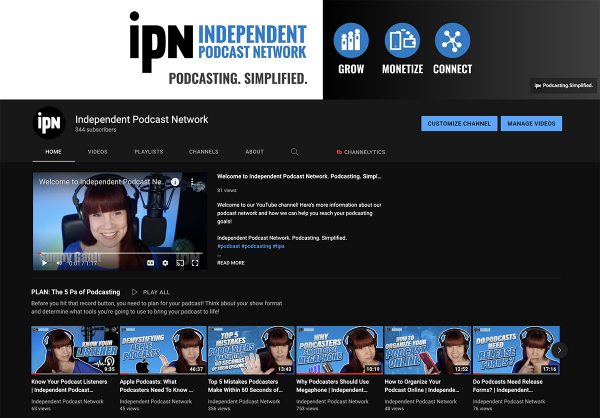This screenshot has height=418, width=600.
Task: Click the ipn channel avatar
Action: [49, 123]
